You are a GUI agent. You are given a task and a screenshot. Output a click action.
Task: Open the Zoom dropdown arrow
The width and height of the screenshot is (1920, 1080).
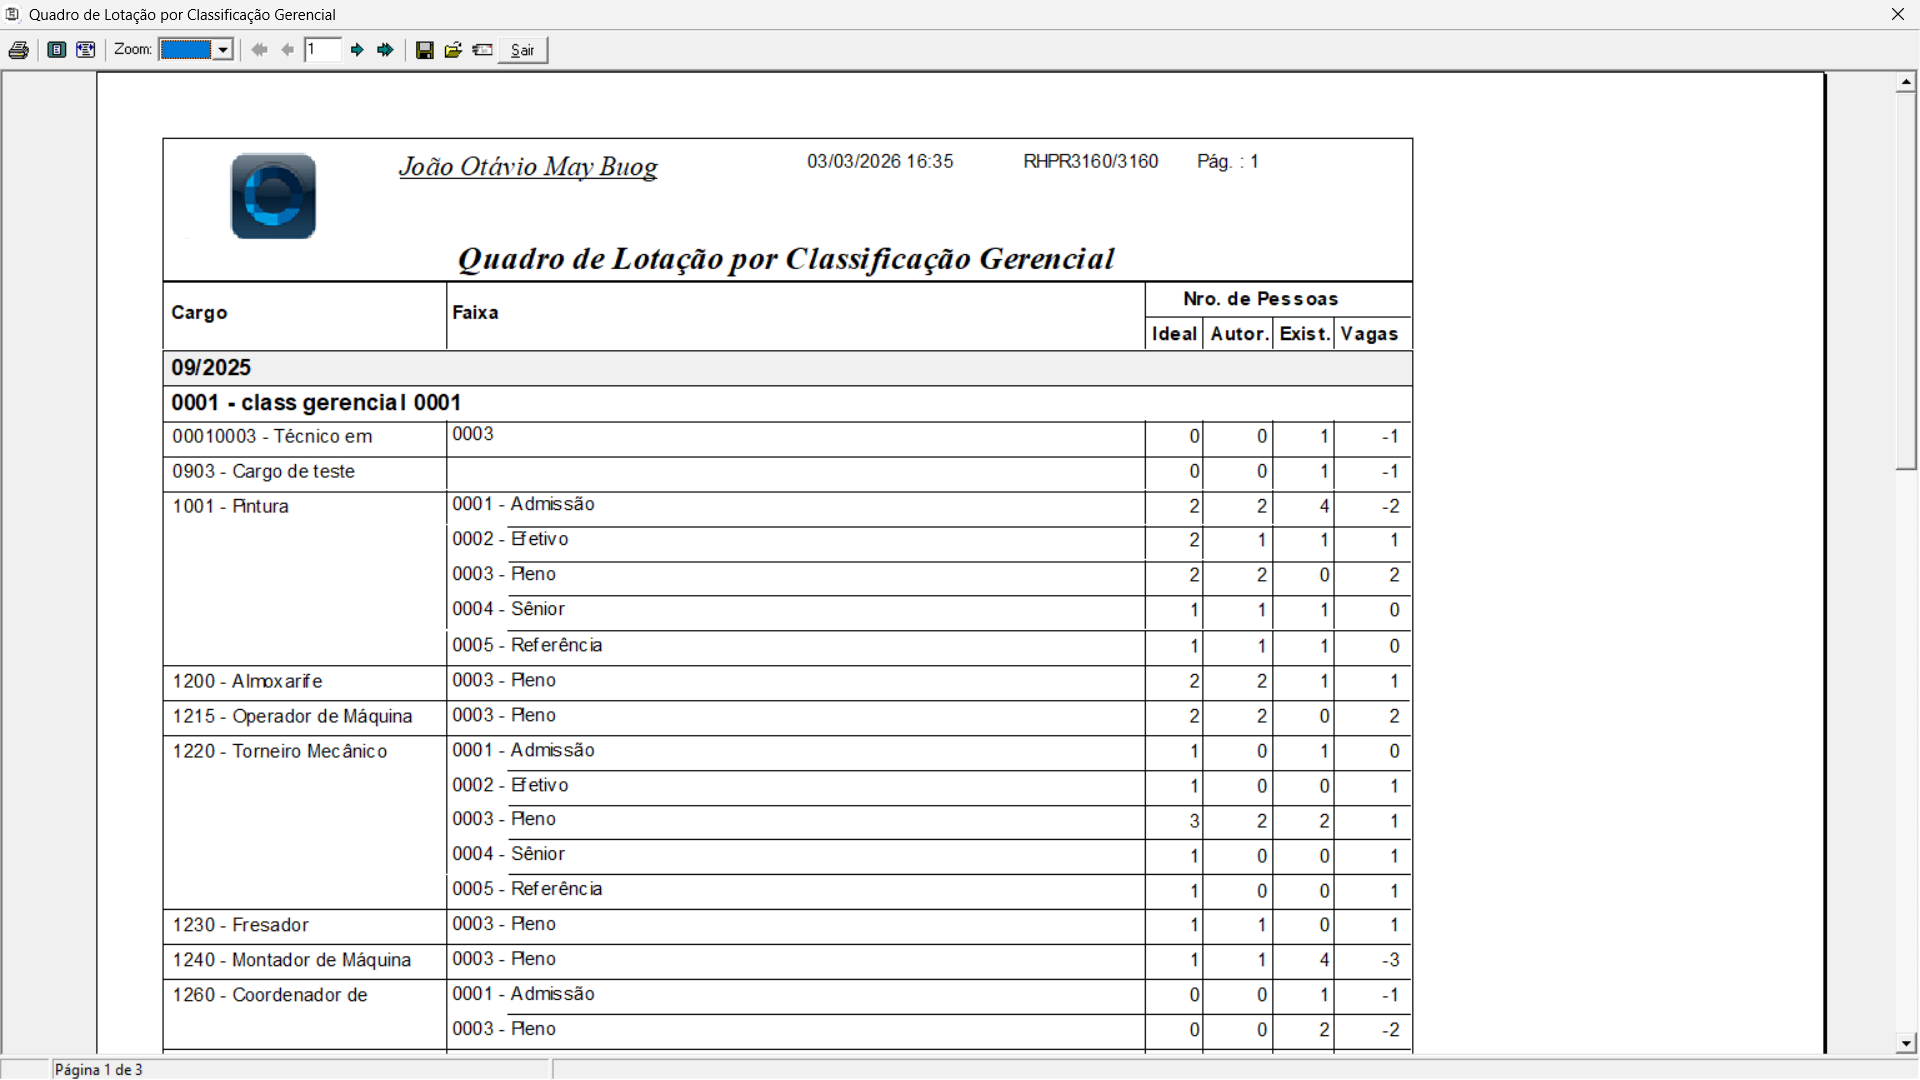point(224,50)
